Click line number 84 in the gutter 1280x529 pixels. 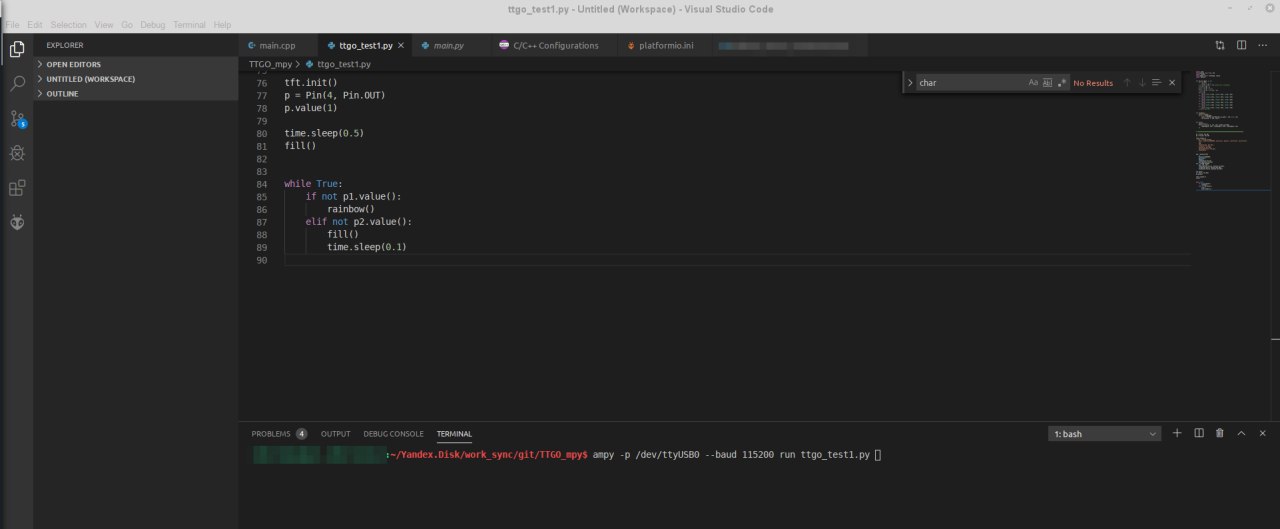(x=261, y=184)
